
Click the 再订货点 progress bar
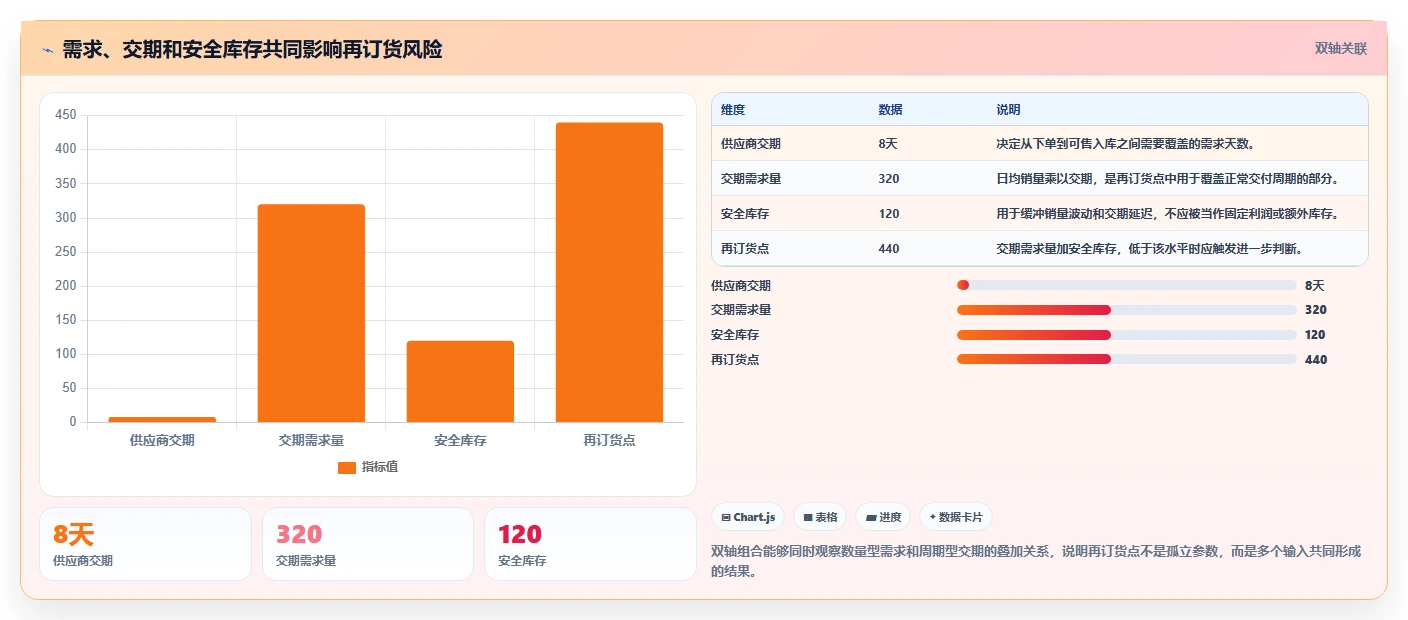click(1127, 359)
